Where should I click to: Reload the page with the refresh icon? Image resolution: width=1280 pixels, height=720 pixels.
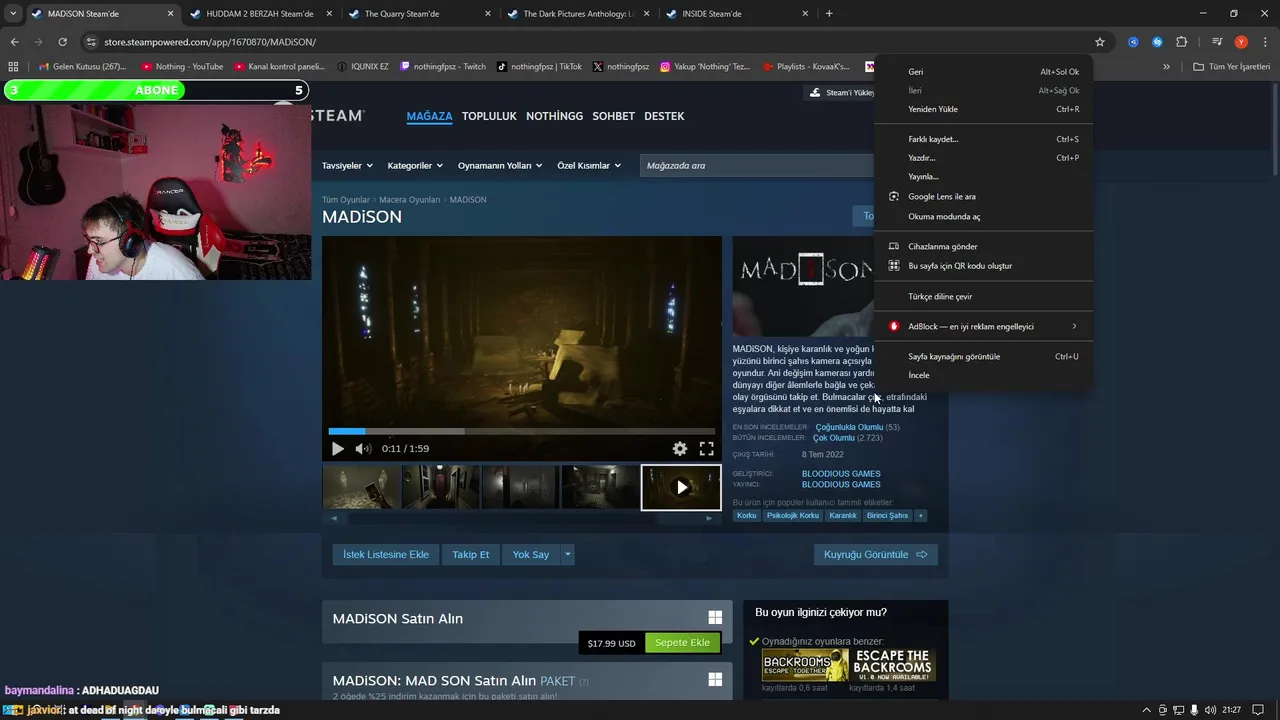point(62,42)
